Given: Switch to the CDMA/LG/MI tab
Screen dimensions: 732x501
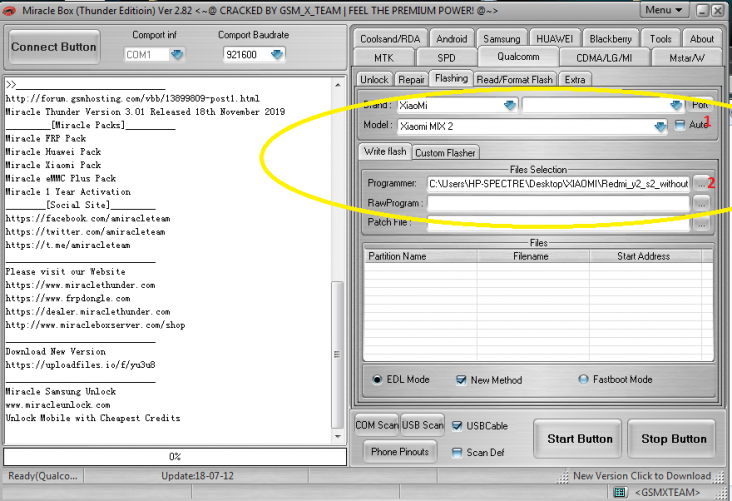Looking at the screenshot, I should click(604, 58).
